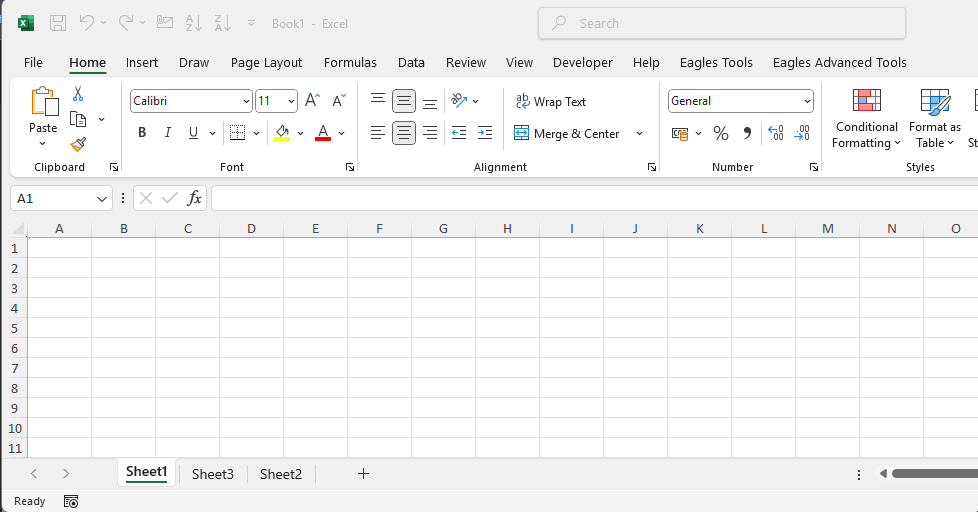
Task: Click the horizontal scrollbar thumb
Action: pyautogui.click(x=934, y=474)
